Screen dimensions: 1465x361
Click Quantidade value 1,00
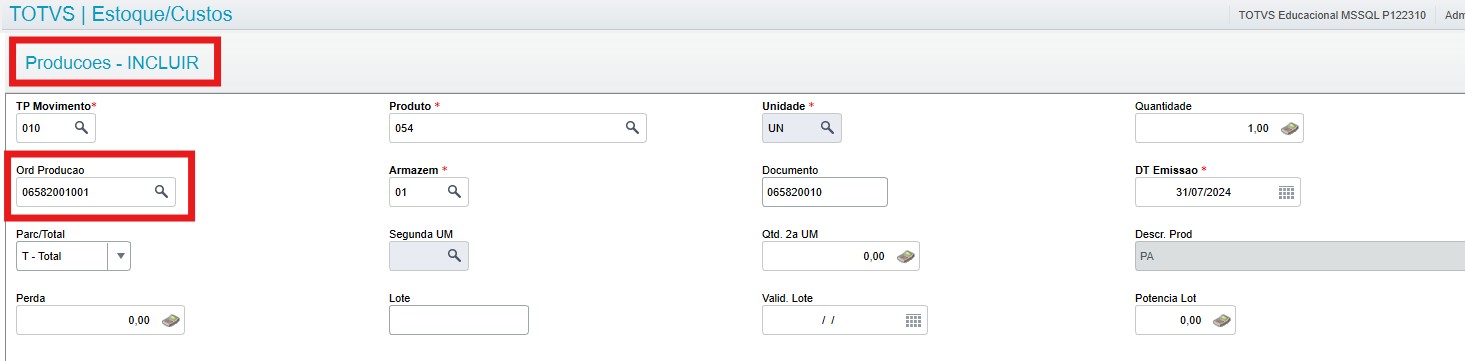pyautogui.click(x=1220, y=128)
